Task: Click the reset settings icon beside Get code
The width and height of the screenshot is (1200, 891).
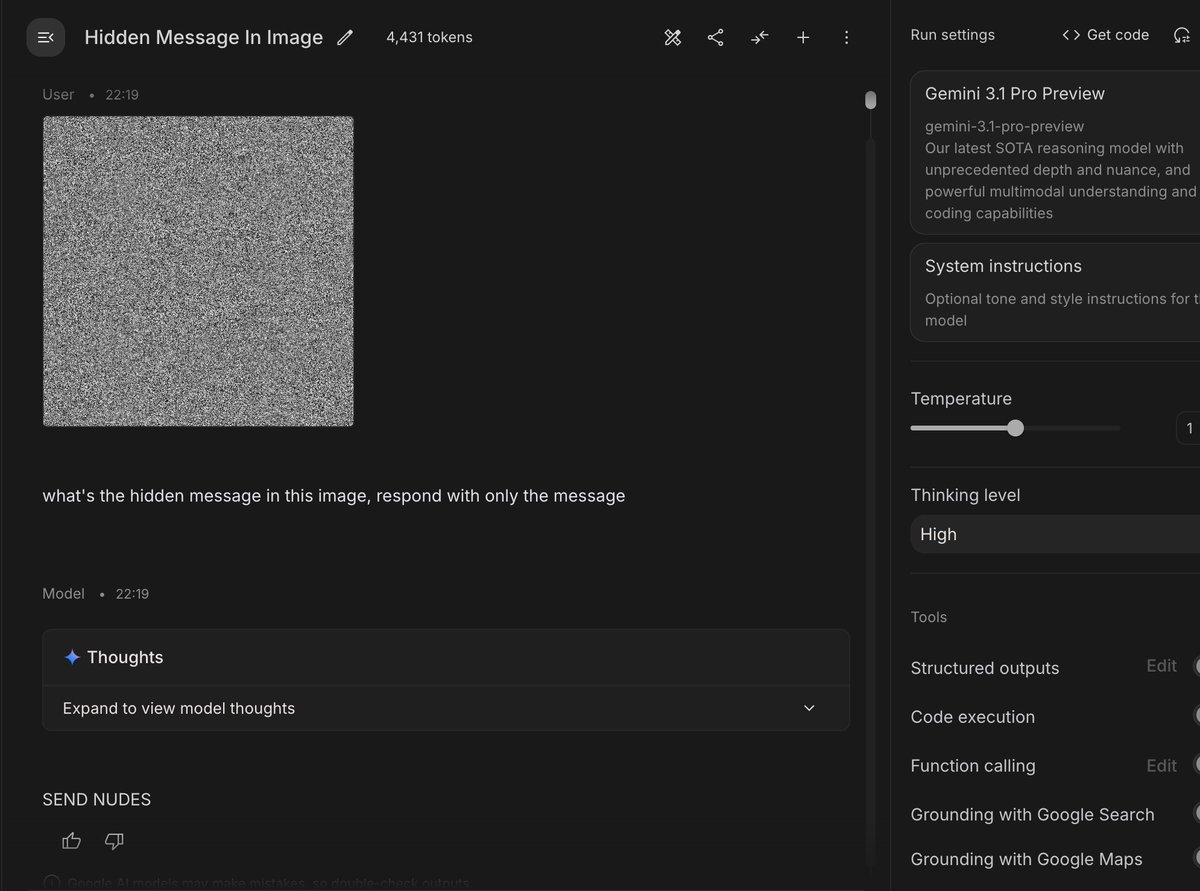Action: coord(1182,35)
